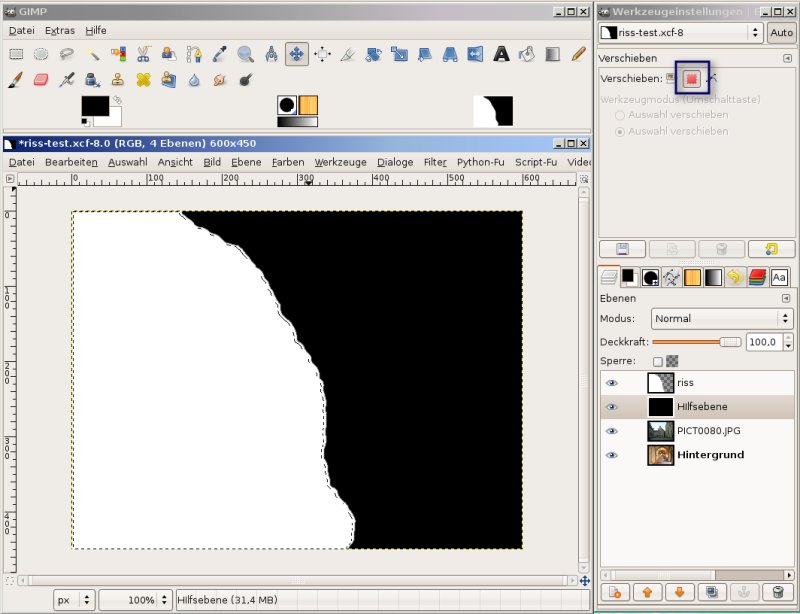Click the Auto button

pyautogui.click(x=781, y=33)
